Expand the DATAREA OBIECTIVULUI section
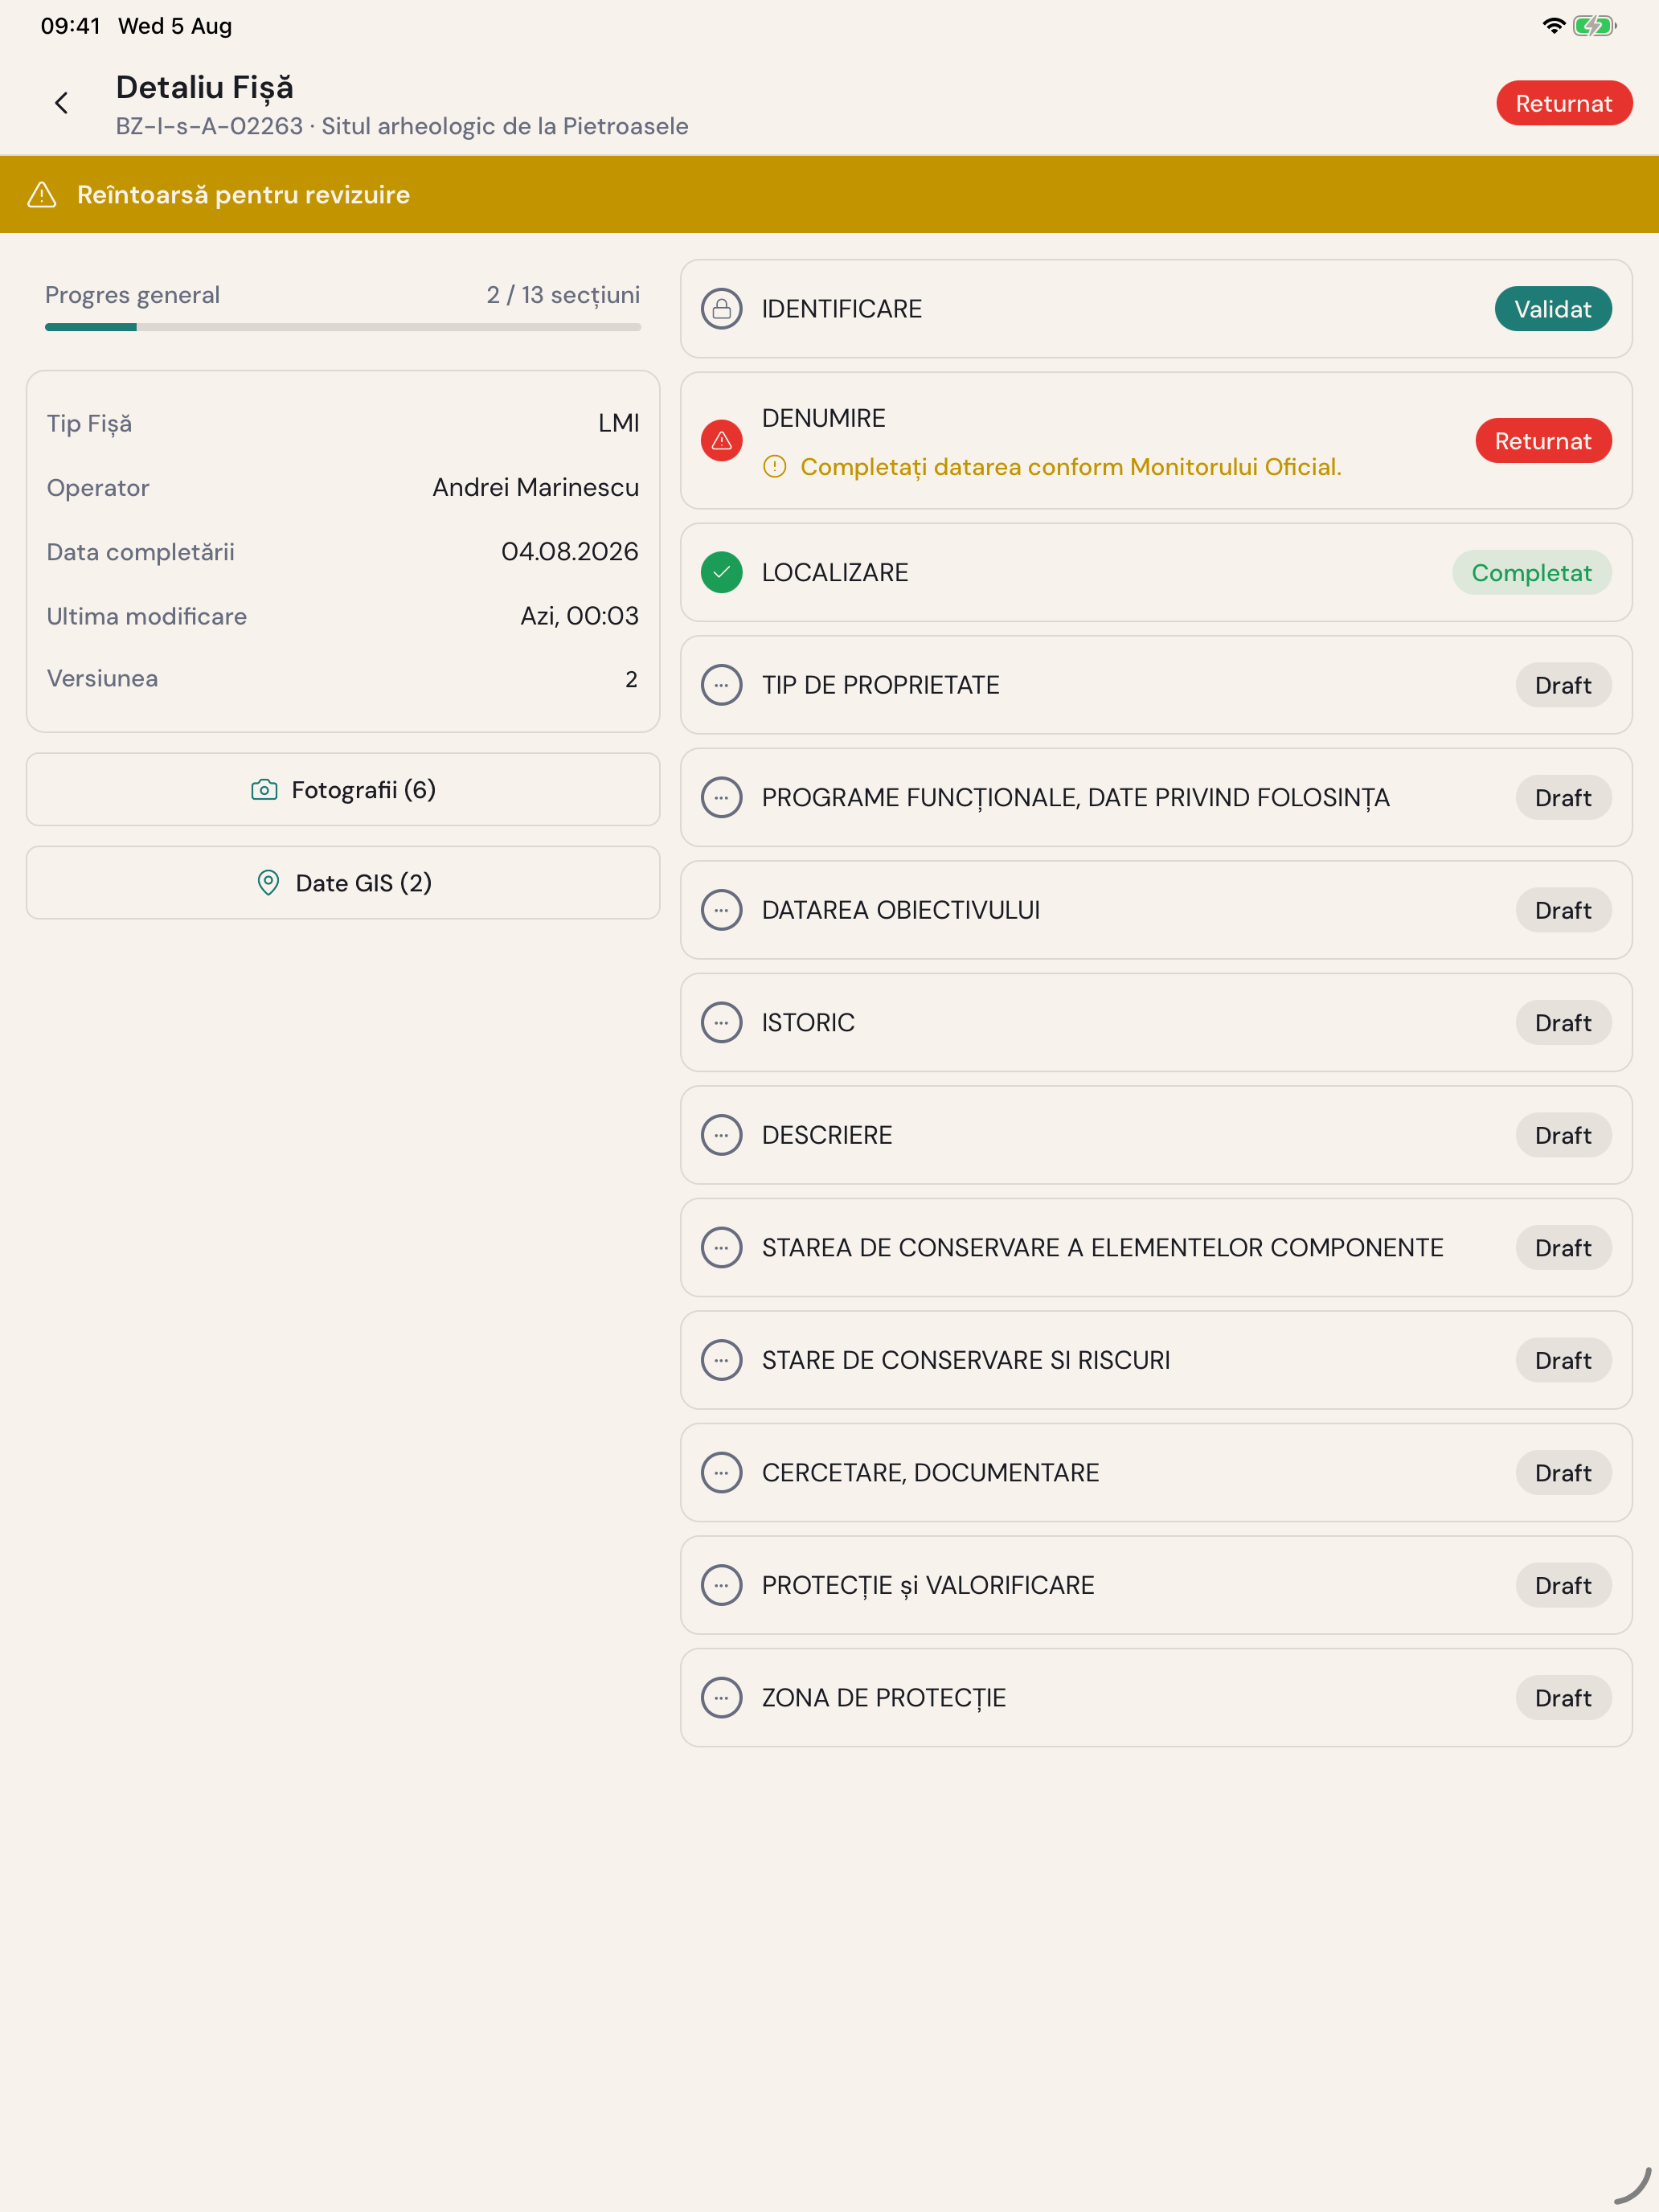This screenshot has height=2212, width=1659. (1156, 910)
